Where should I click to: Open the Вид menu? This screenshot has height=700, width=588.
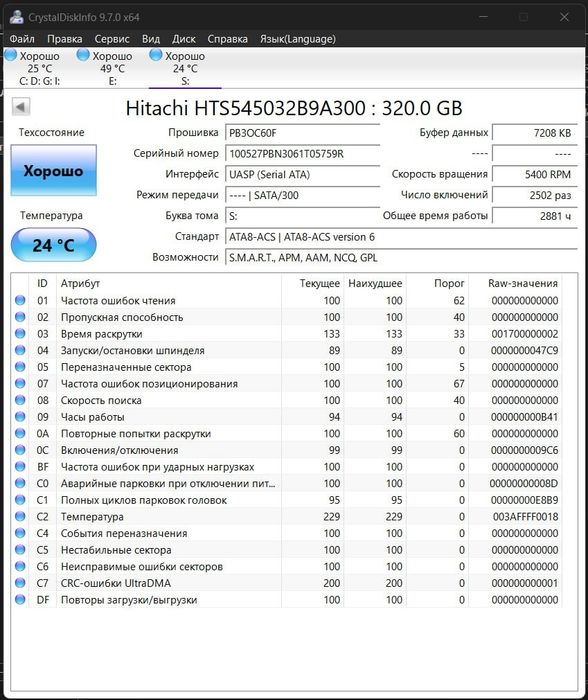click(151, 39)
